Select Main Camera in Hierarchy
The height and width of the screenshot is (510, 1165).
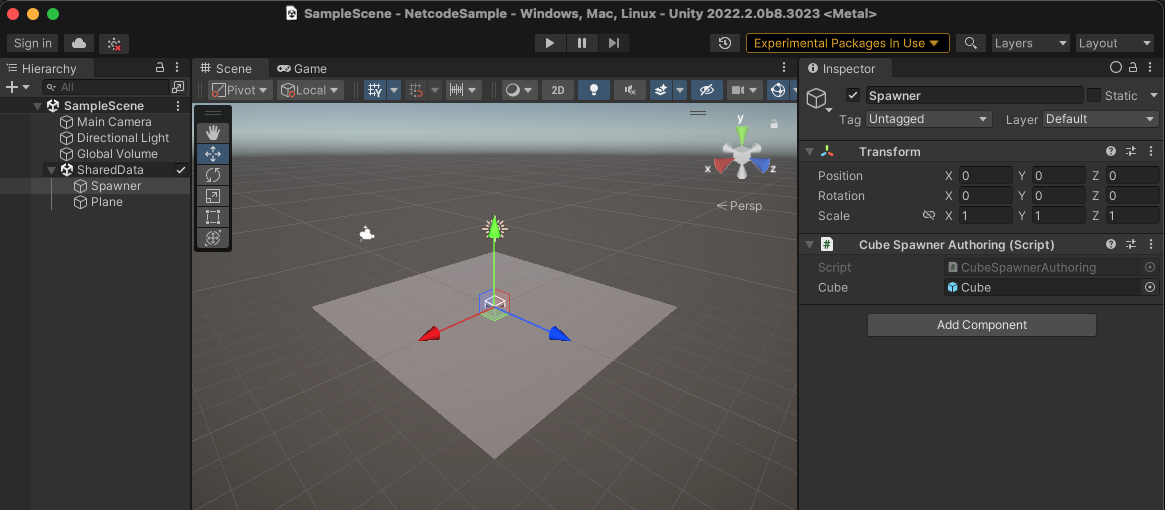coord(114,122)
